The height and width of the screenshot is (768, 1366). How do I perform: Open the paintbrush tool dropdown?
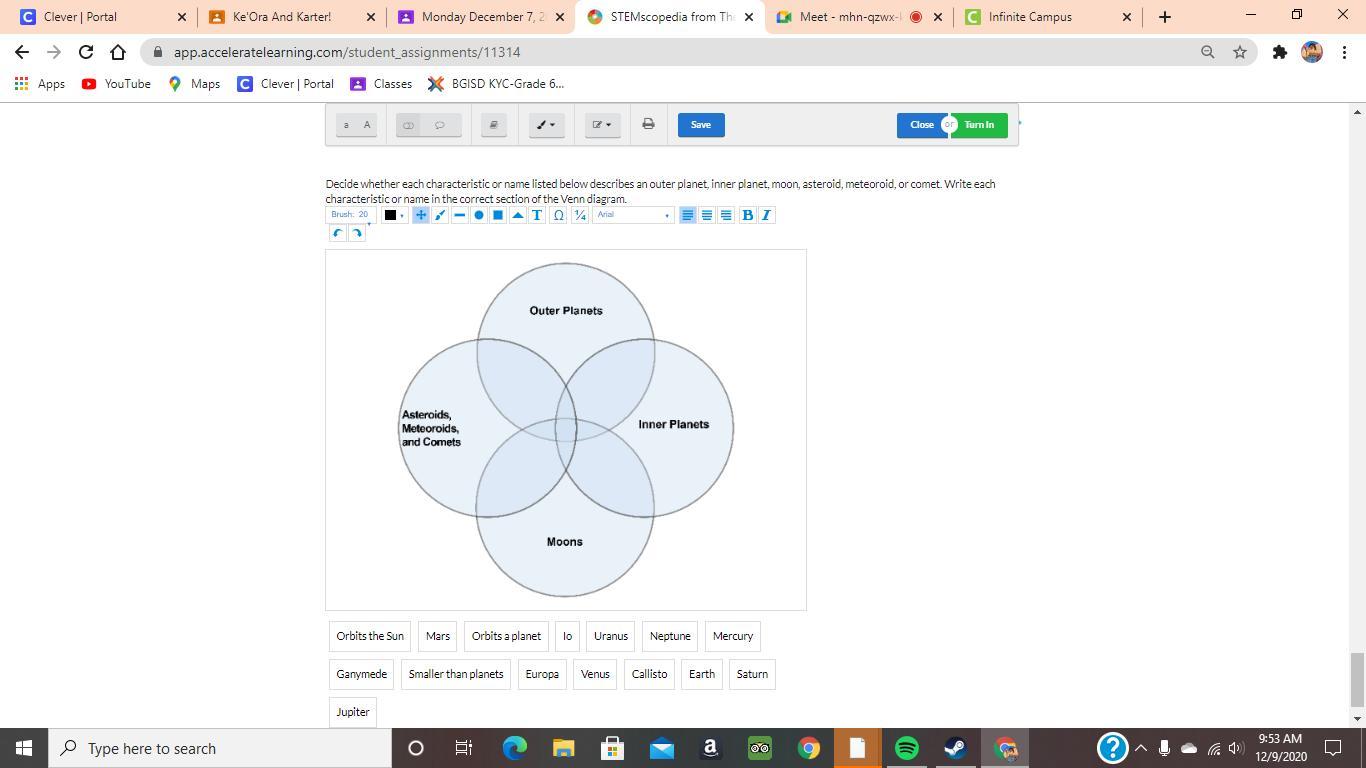click(x=546, y=125)
